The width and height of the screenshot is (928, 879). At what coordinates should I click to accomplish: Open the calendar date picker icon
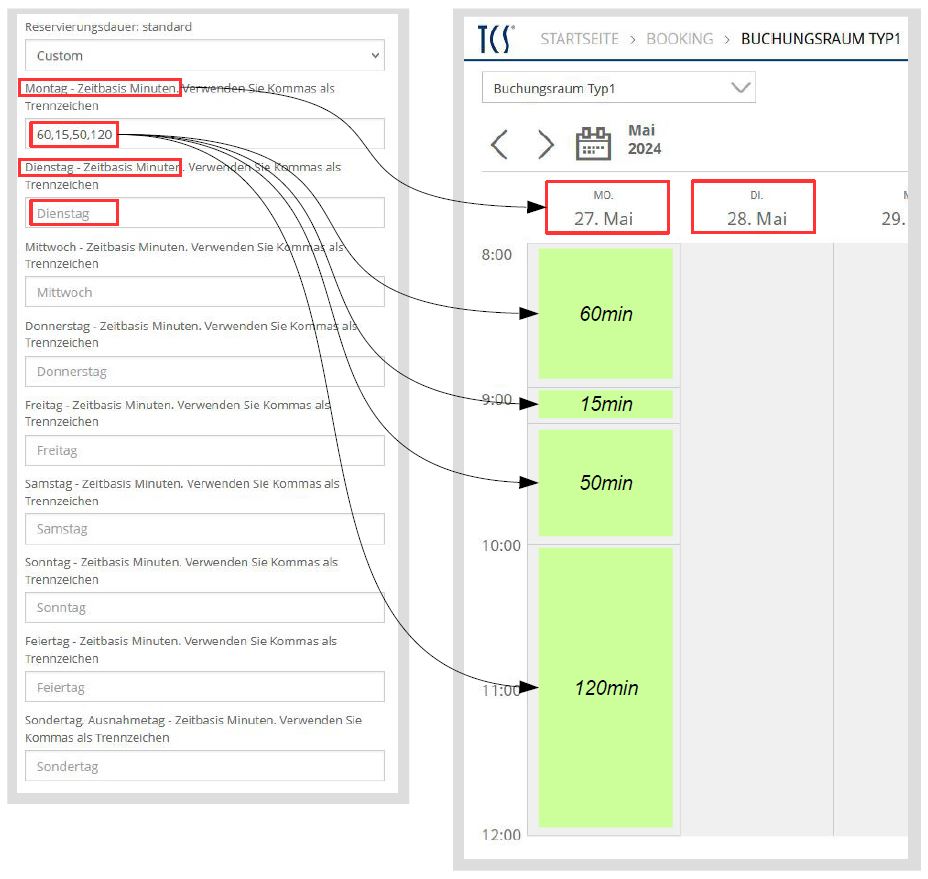[593, 144]
